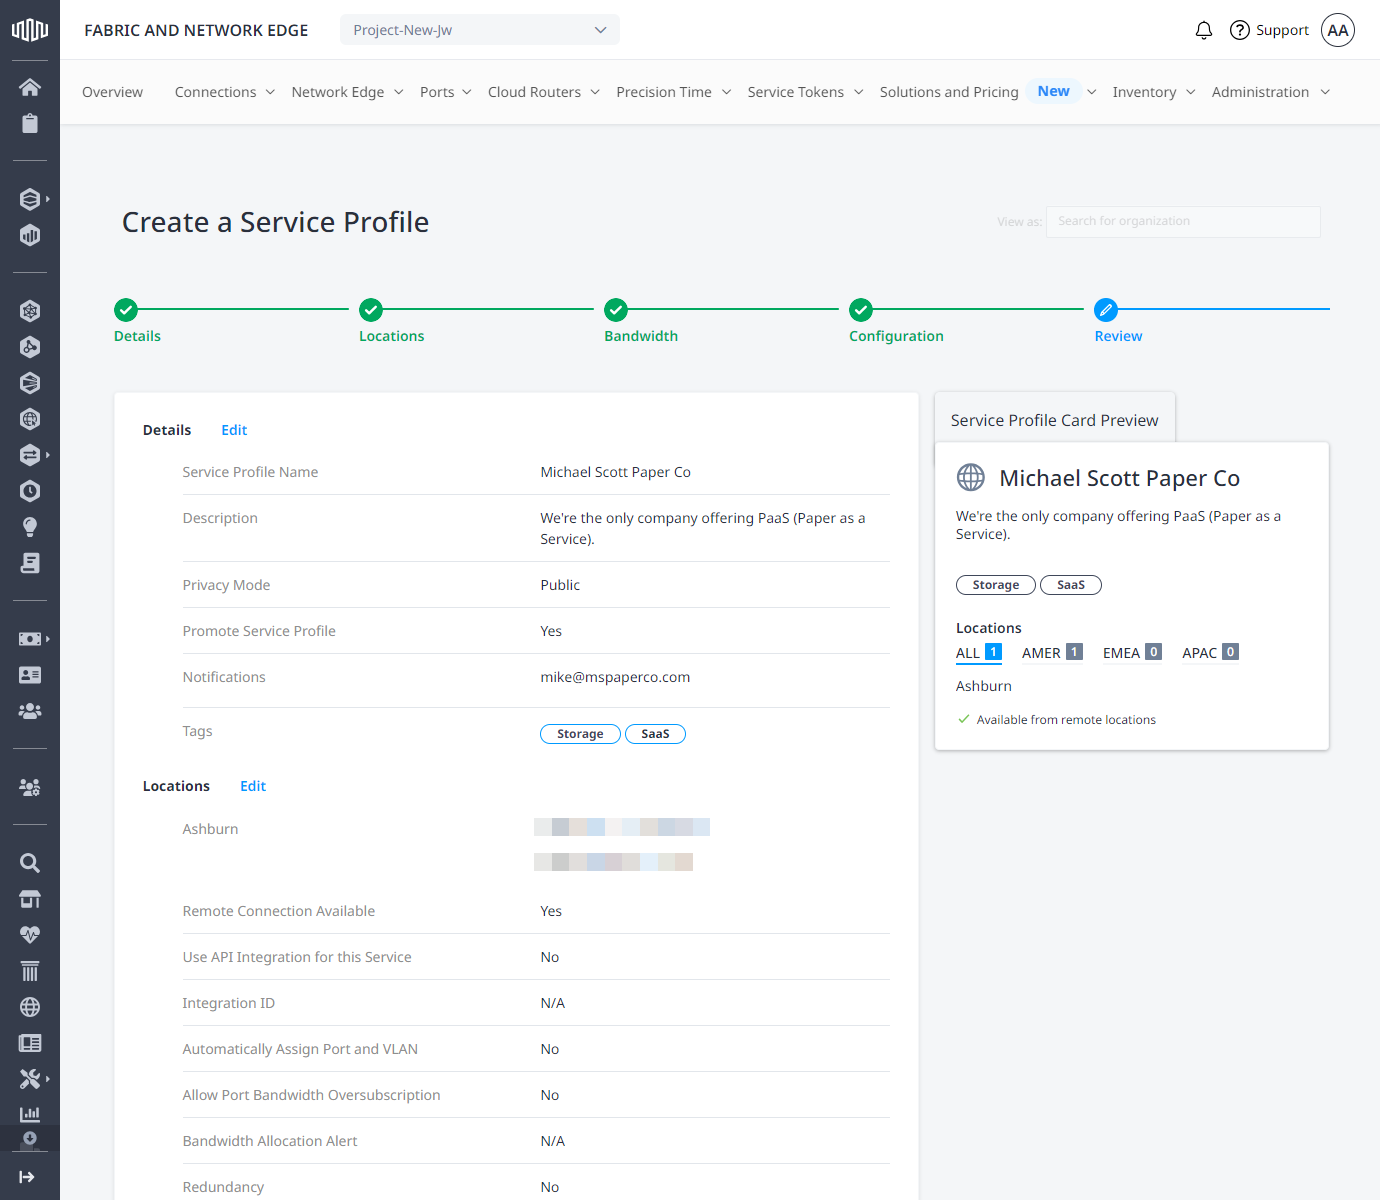The image size is (1380, 1200).
Task: Click the SaaS tag in Details section
Action: coord(655,734)
